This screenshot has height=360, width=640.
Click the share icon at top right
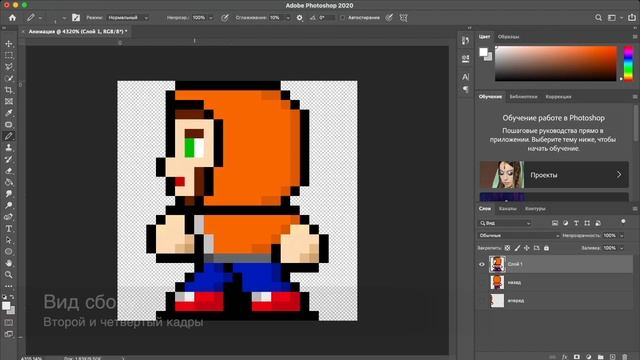coord(632,18)
